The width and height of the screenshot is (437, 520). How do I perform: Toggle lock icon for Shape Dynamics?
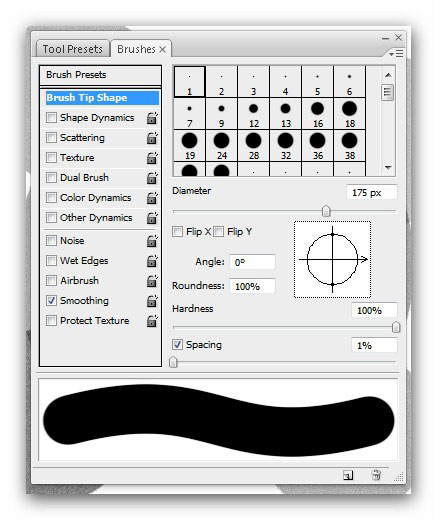click(152, 118)
